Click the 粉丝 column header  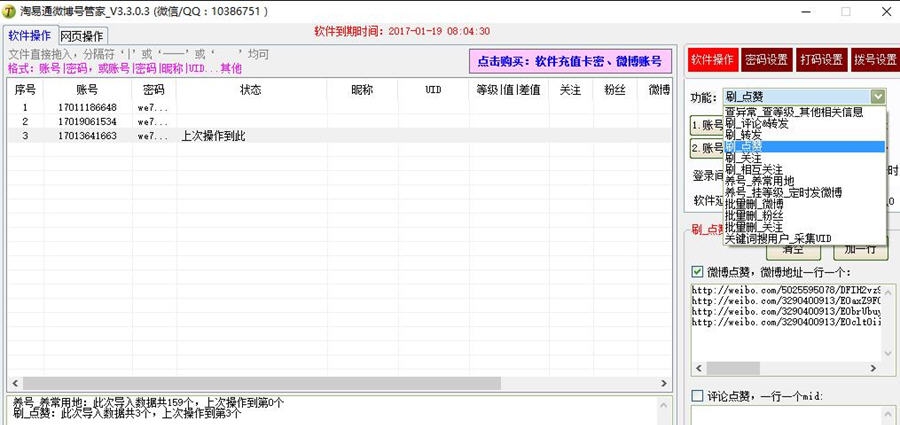pos(615,90)
